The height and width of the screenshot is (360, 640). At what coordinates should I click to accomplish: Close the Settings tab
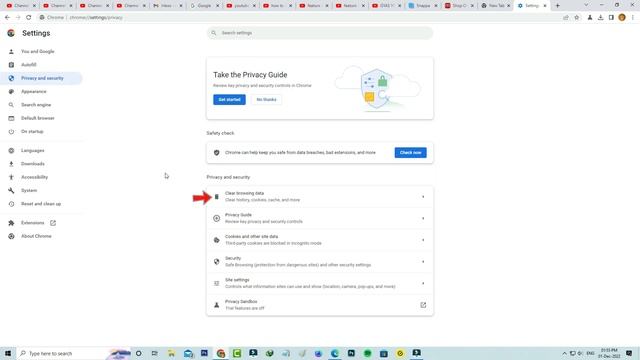click(x=544, y=6)
